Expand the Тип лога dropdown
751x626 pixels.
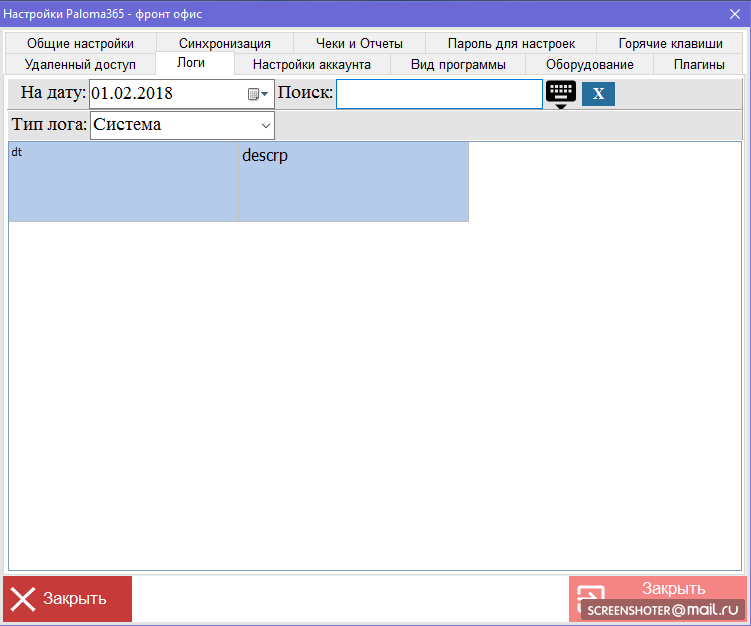(265, 125)
